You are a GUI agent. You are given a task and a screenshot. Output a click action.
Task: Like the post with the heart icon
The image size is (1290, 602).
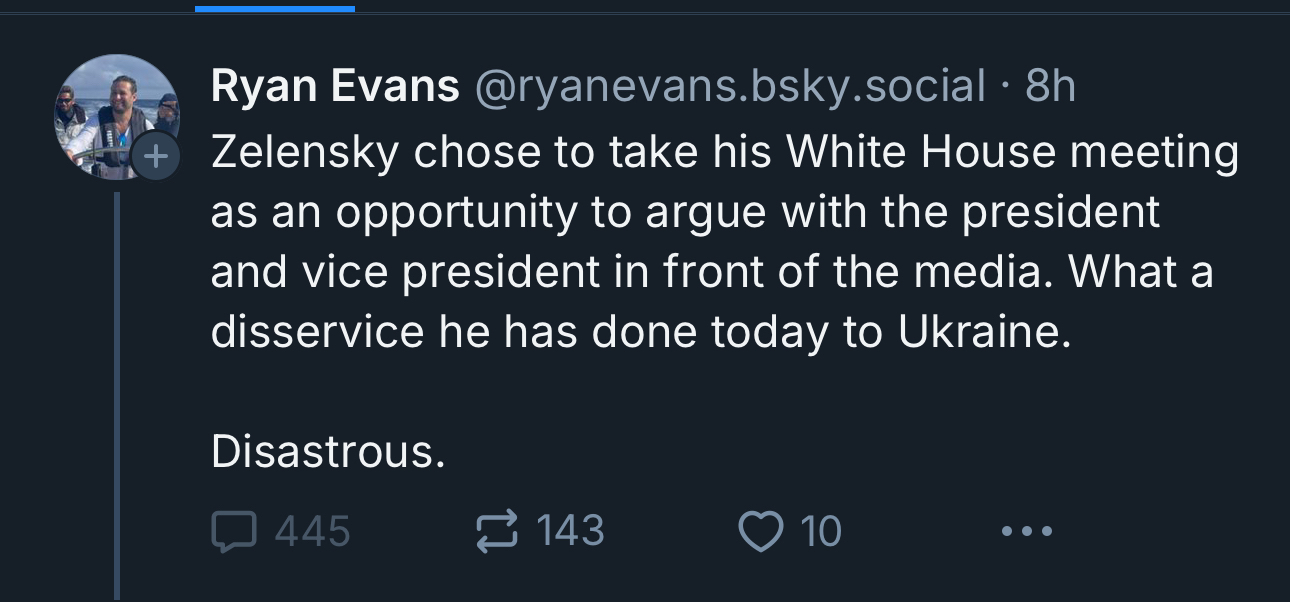761,531
